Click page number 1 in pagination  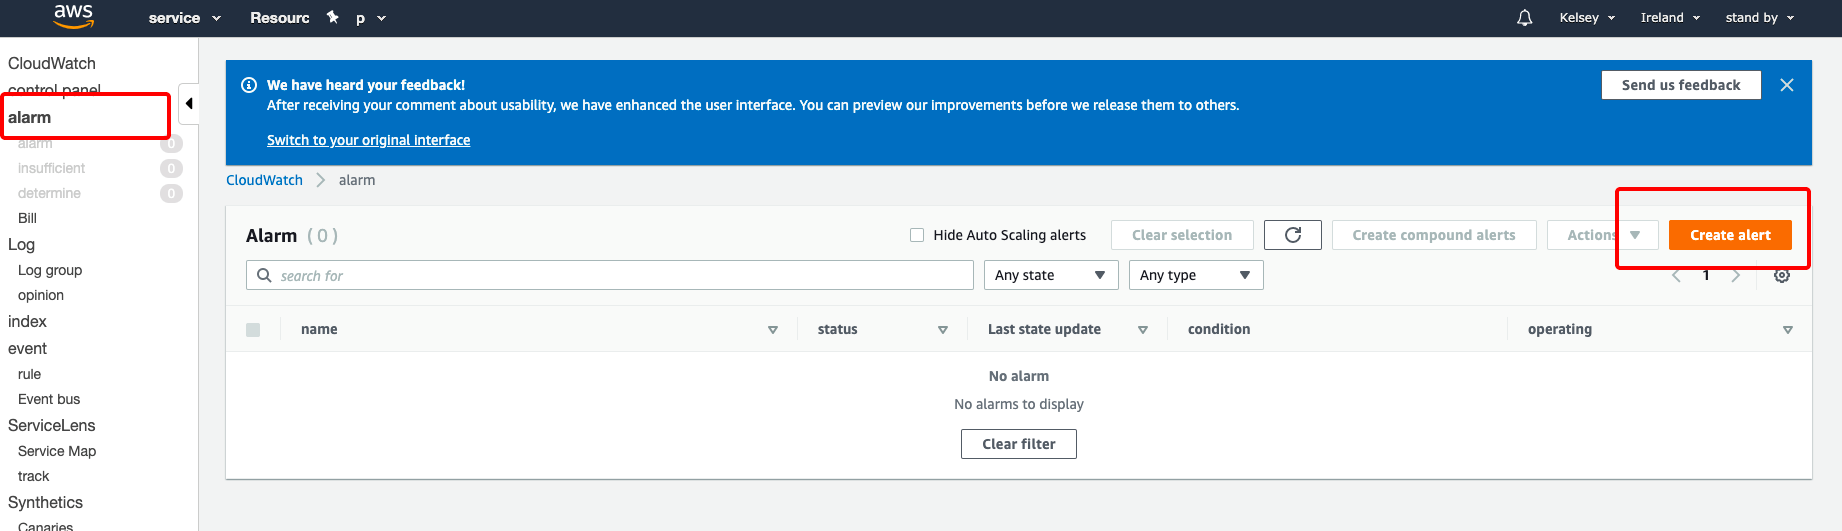click(1706, 275)
